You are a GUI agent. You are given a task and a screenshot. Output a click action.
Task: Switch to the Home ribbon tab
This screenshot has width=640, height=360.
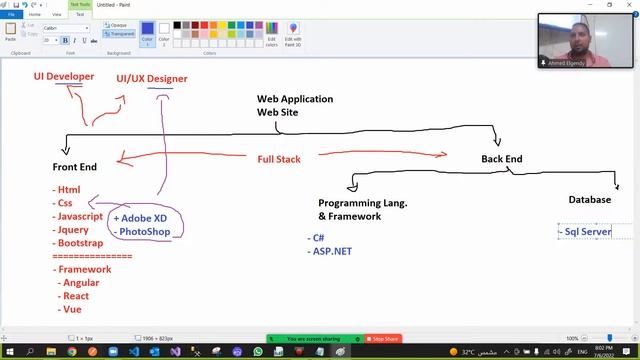[35, 14]
